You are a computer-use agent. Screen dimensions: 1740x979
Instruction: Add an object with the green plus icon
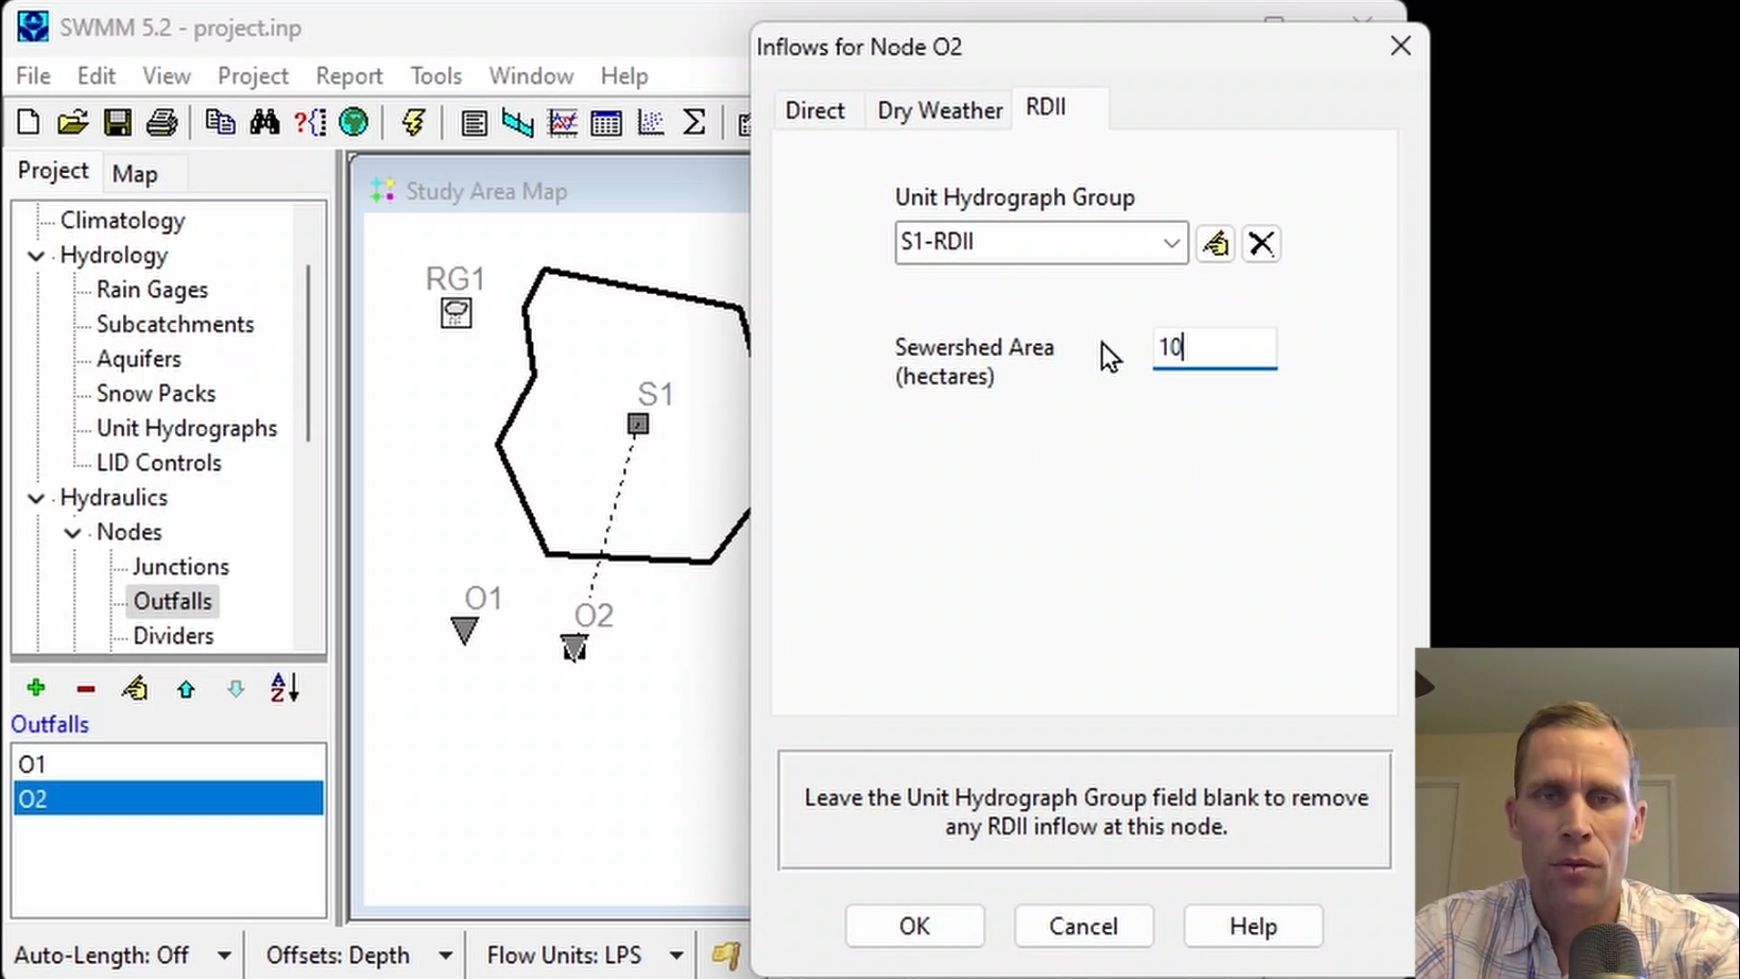pyautogui.click(x=36, y=688)
